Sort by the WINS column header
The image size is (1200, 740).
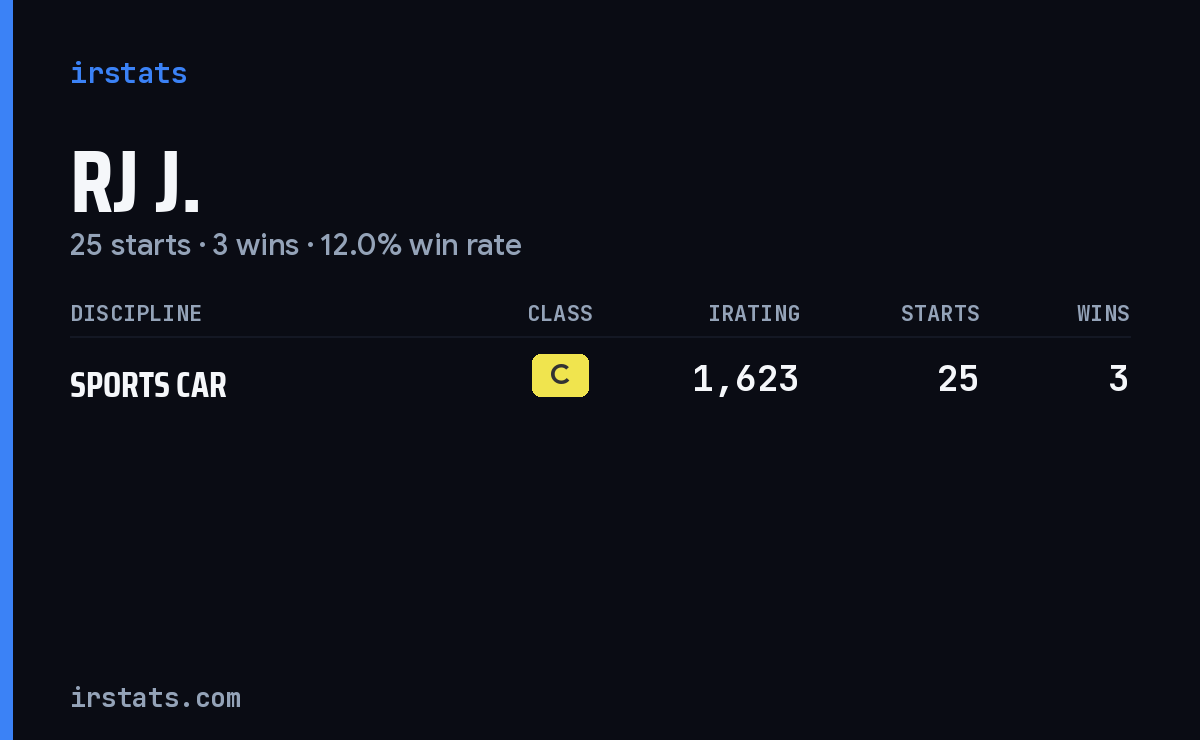coord(1103,313)
